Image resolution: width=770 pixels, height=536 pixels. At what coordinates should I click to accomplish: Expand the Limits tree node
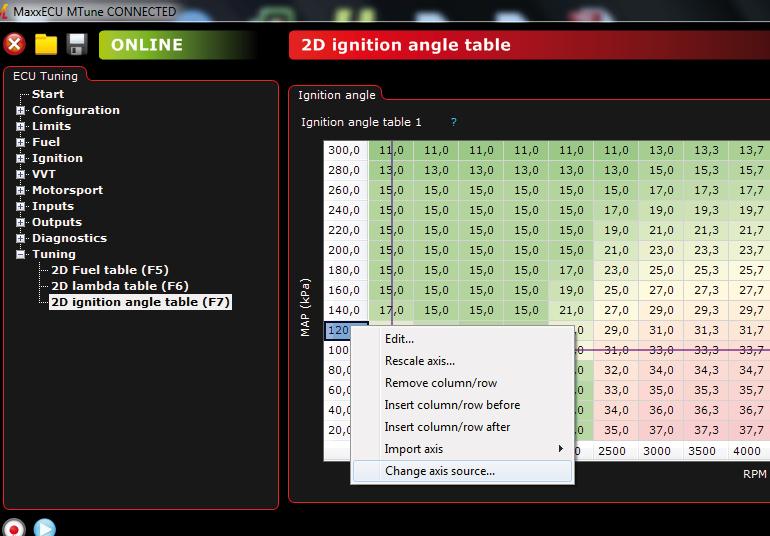pos(20,126)
